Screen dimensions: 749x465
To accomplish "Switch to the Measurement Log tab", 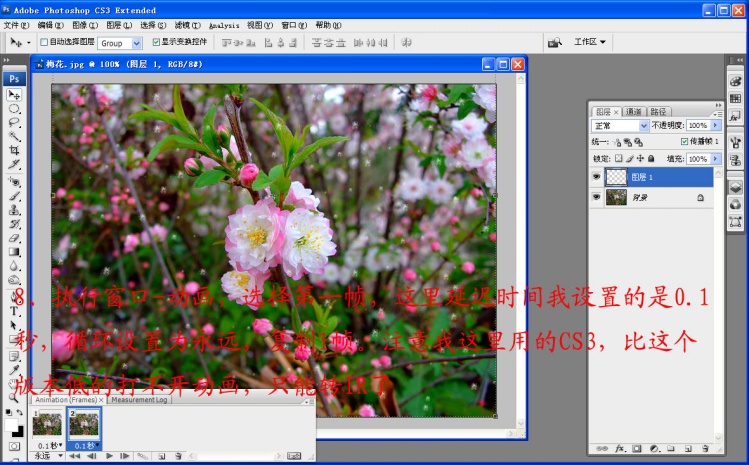I will [x=139, y=400].
